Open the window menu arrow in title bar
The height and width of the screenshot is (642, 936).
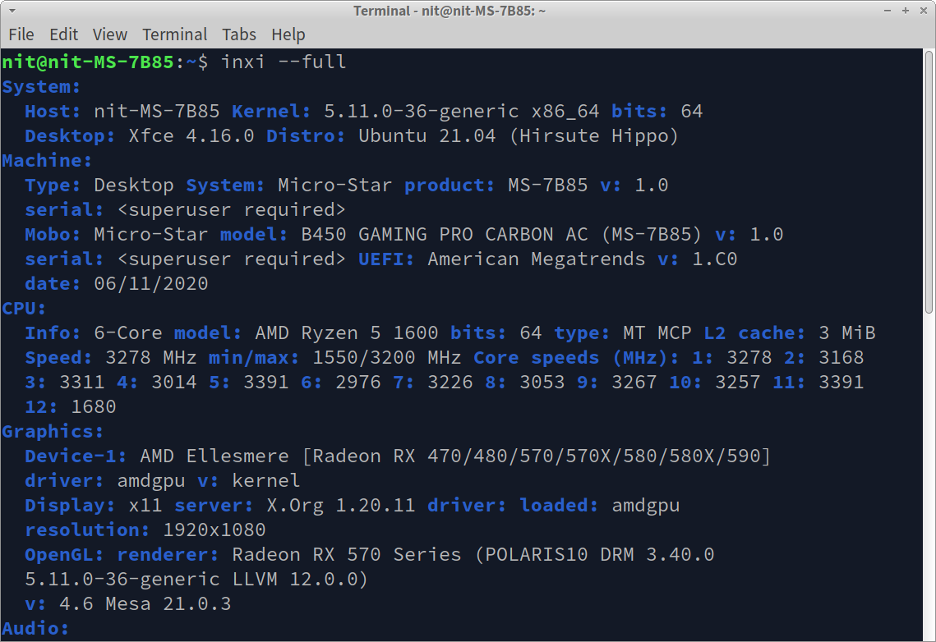pos(12,11)
